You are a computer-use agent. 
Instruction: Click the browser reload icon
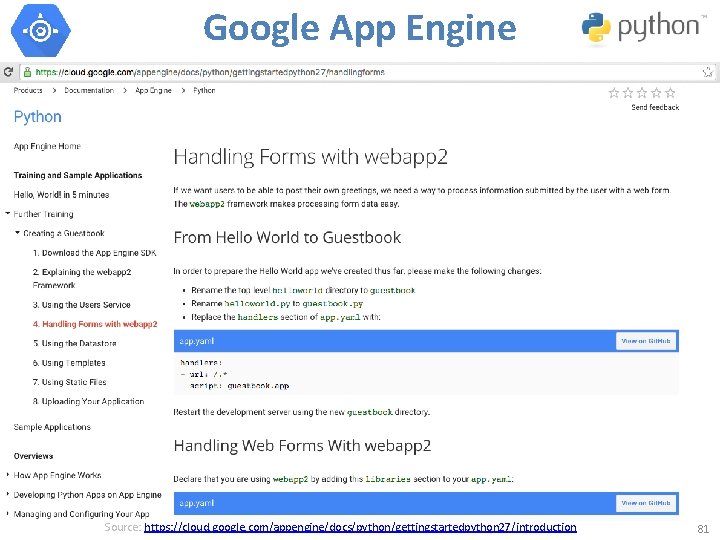[x=8, y=72]
